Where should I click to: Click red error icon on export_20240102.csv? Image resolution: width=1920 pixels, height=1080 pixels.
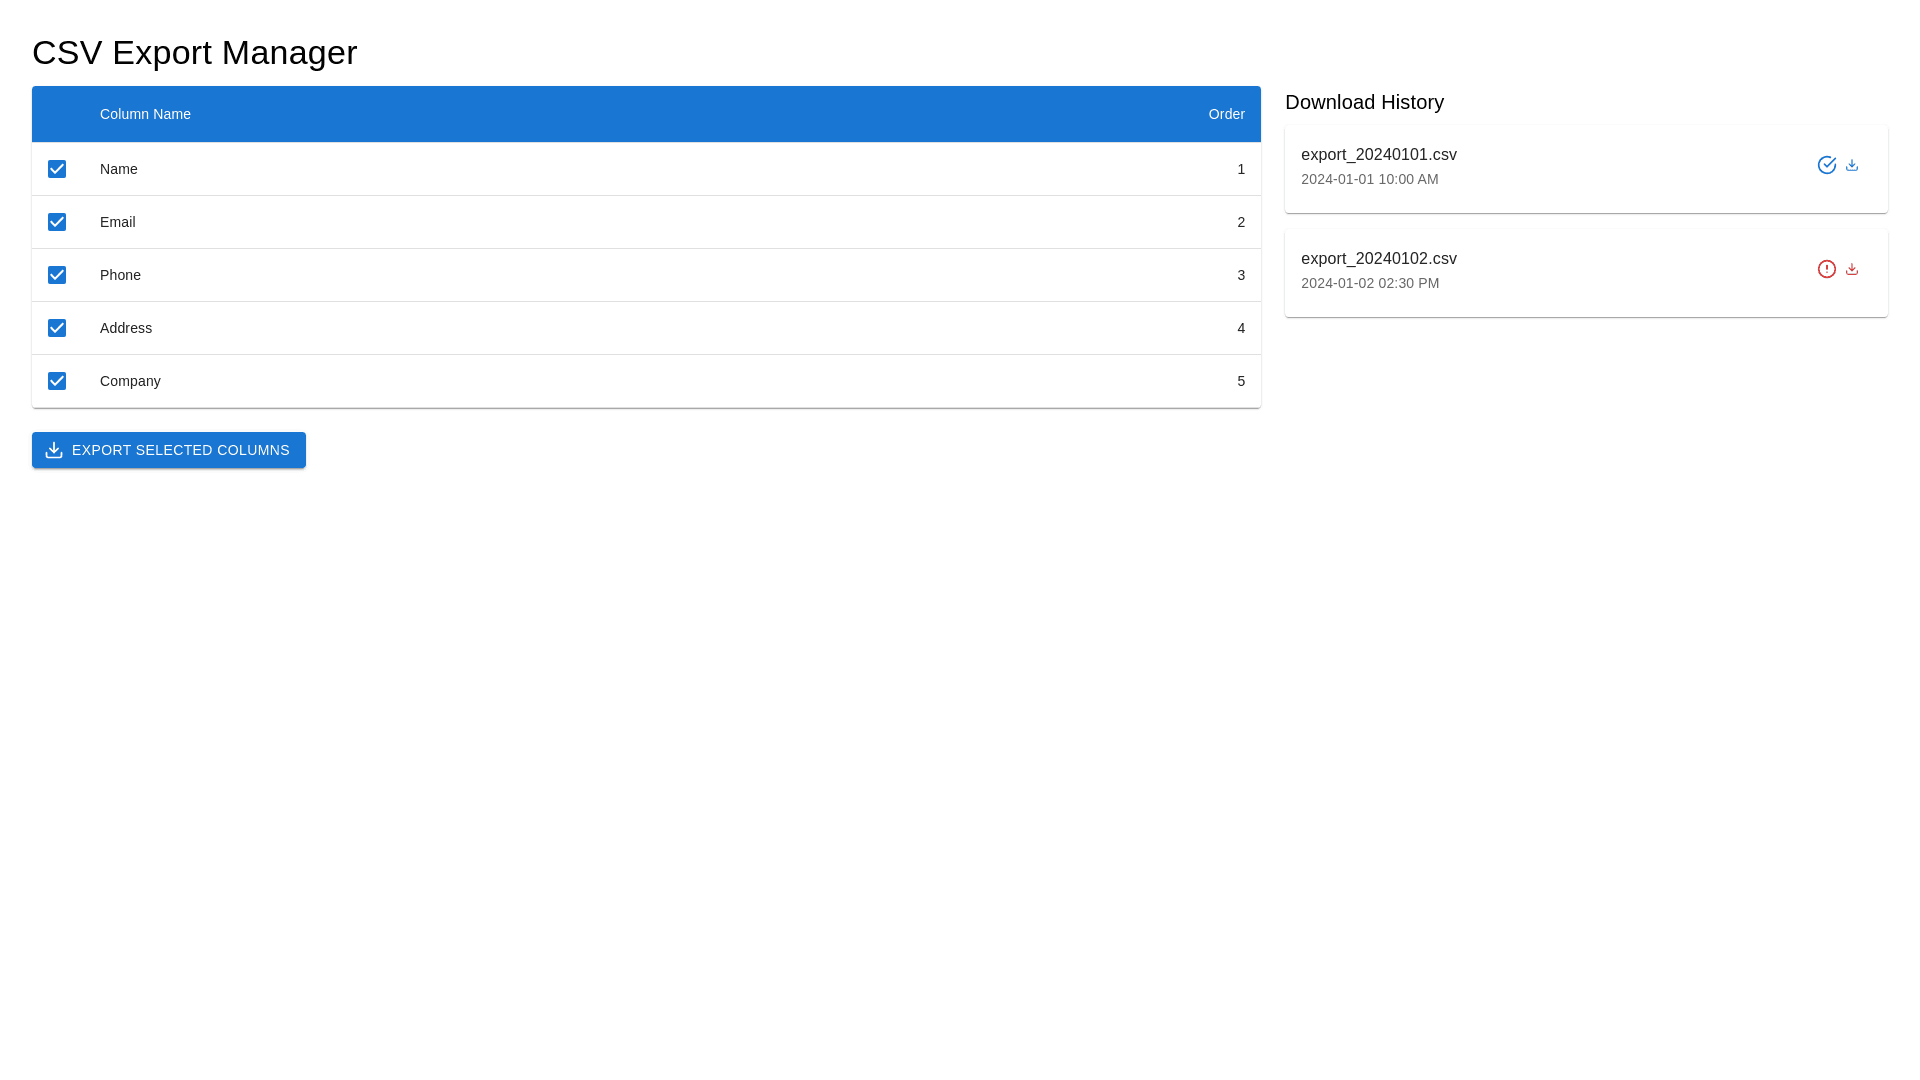[1826, 269]
